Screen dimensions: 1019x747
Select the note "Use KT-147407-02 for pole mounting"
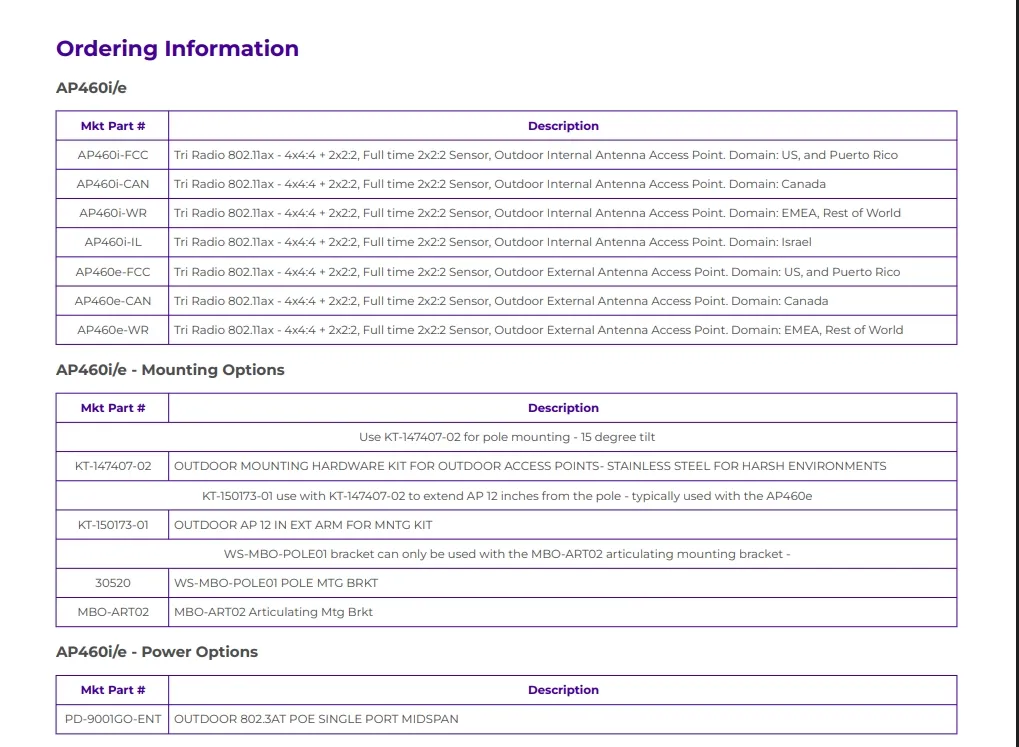[507, 437]
